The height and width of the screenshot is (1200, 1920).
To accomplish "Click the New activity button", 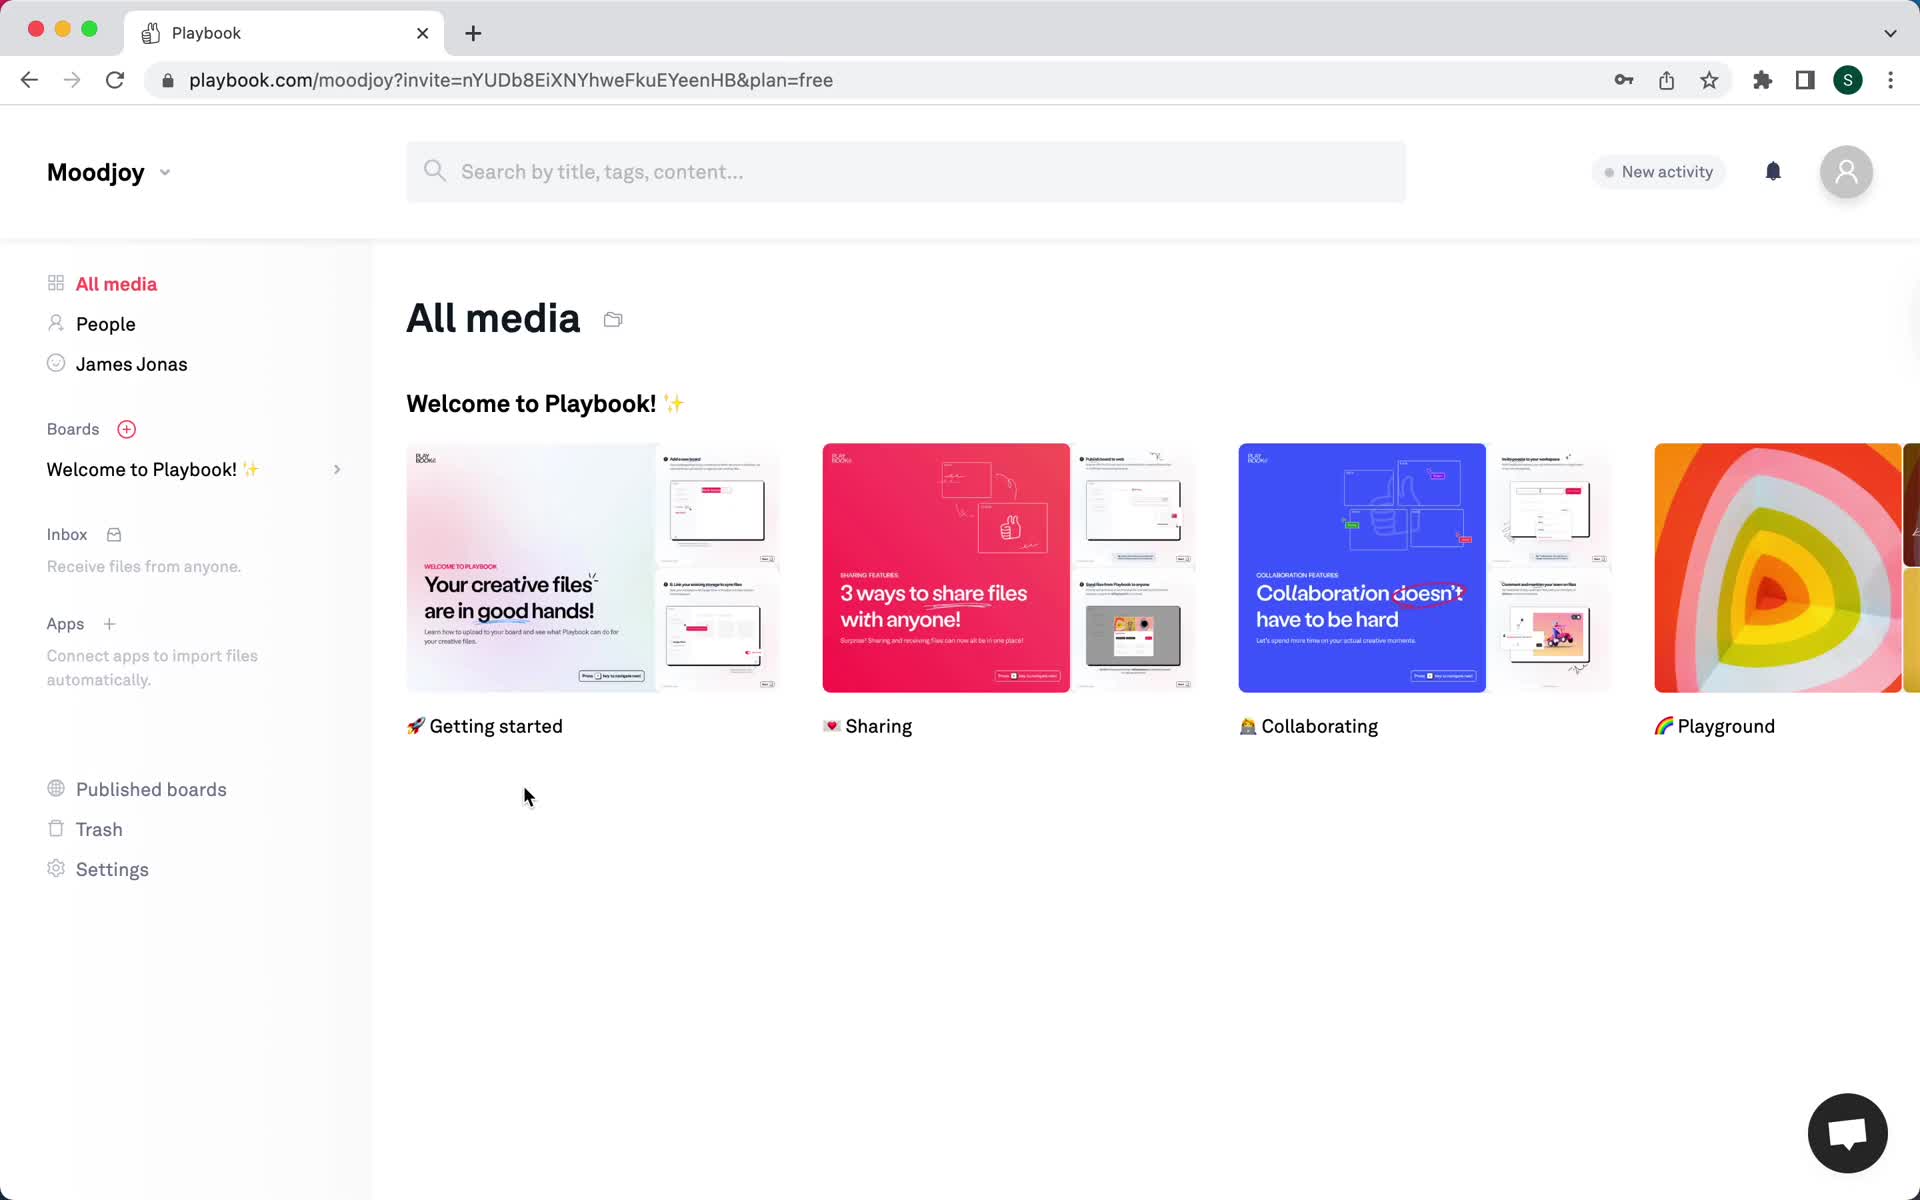I will 1657,171.
